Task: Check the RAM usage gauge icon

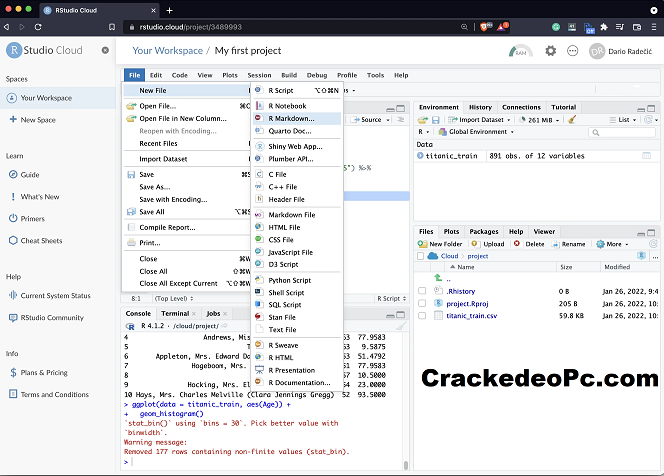Action: [x=520, y=51]
